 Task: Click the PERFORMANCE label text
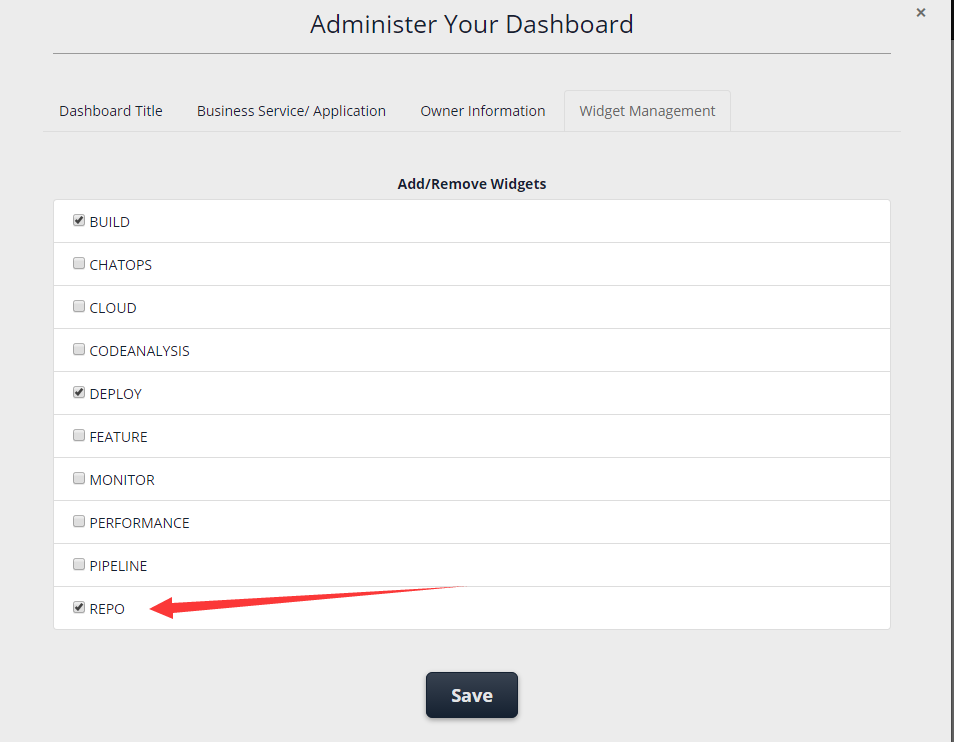tap(139, 523)
